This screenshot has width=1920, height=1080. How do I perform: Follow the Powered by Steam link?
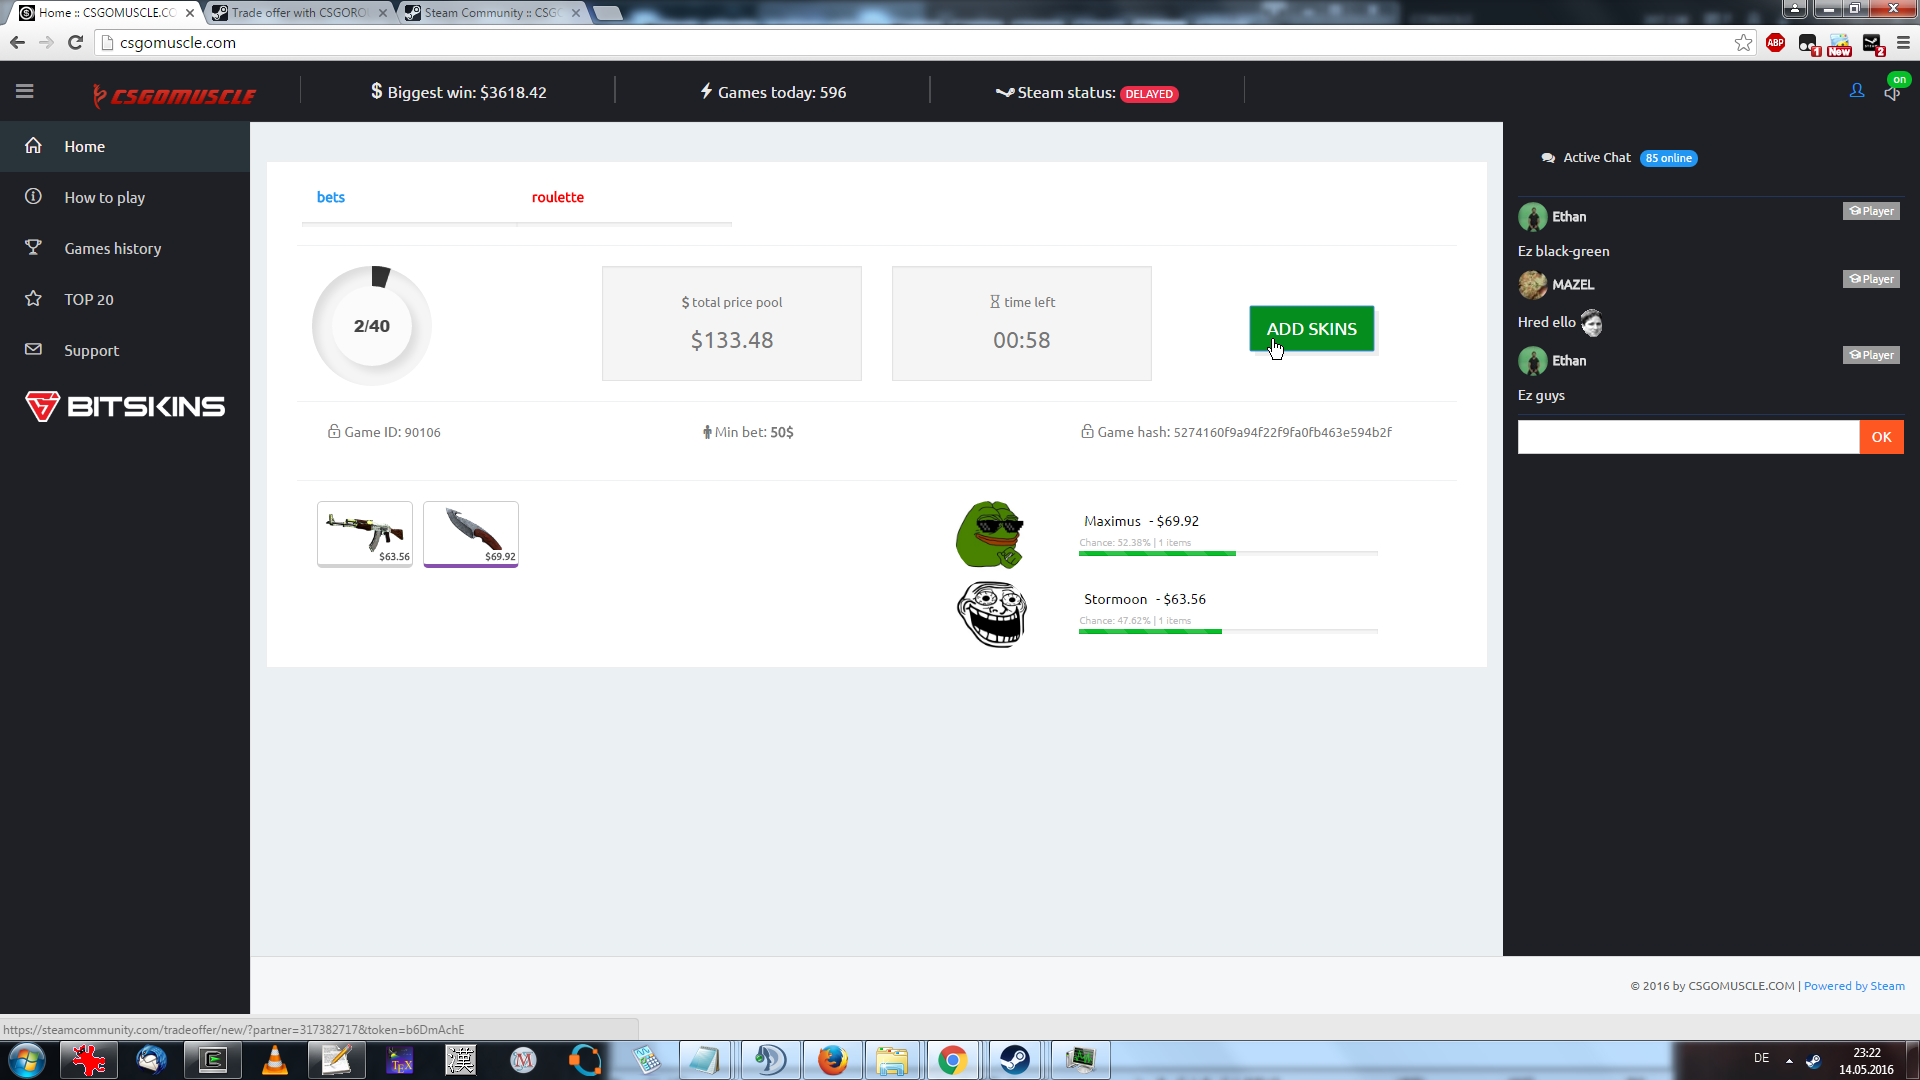(x=1853, y=986)
